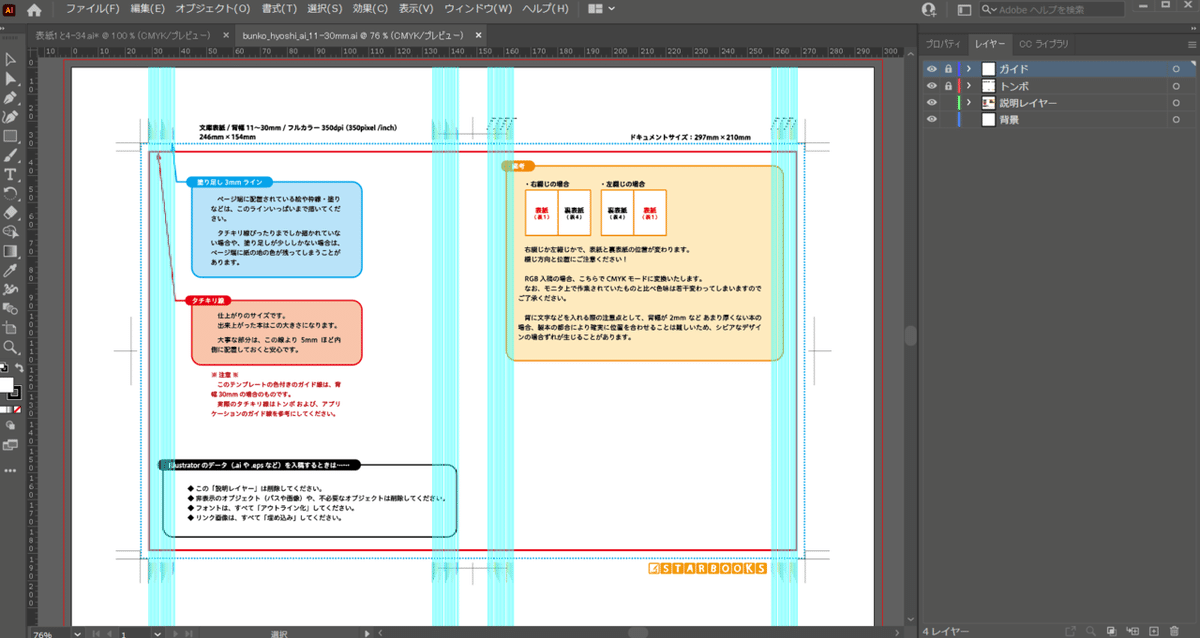This screenshot has width=1200, height=638.
Task: Click the next page navigation button
Action: click(173, 632)
